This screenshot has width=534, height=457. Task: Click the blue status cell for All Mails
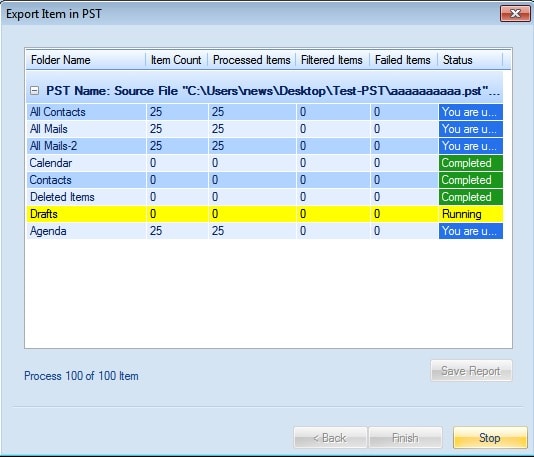(x=471, y=129)
